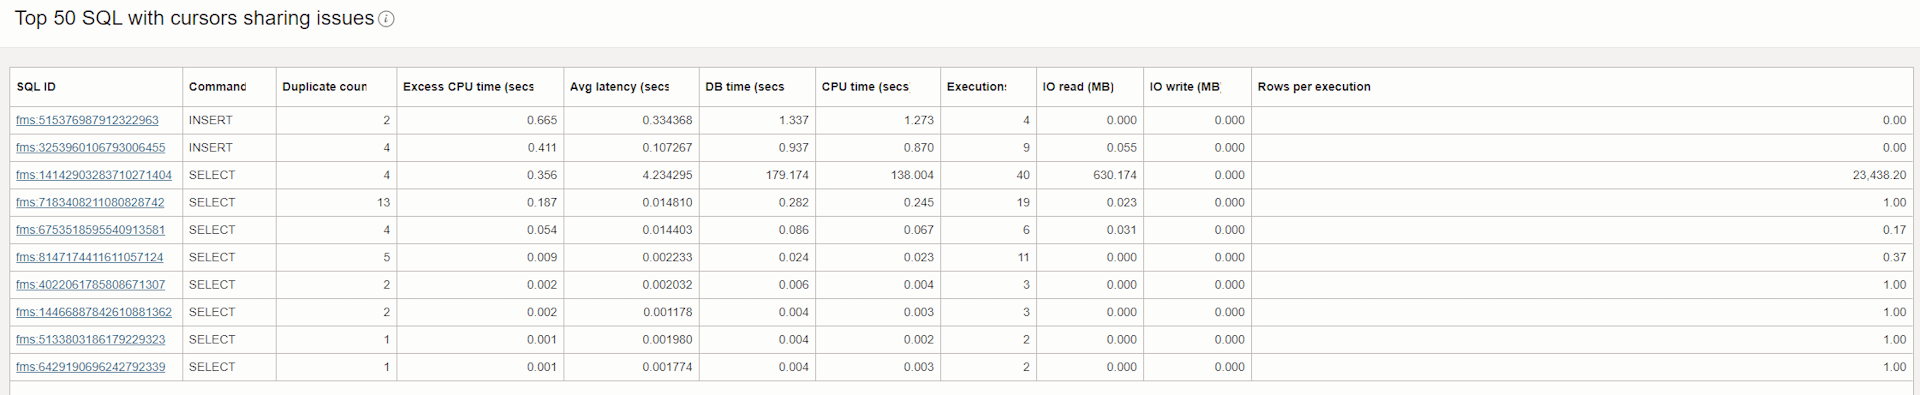Select the 0.334368 avg latency cell
The image size is (1920, 395).
pos(631,120)
